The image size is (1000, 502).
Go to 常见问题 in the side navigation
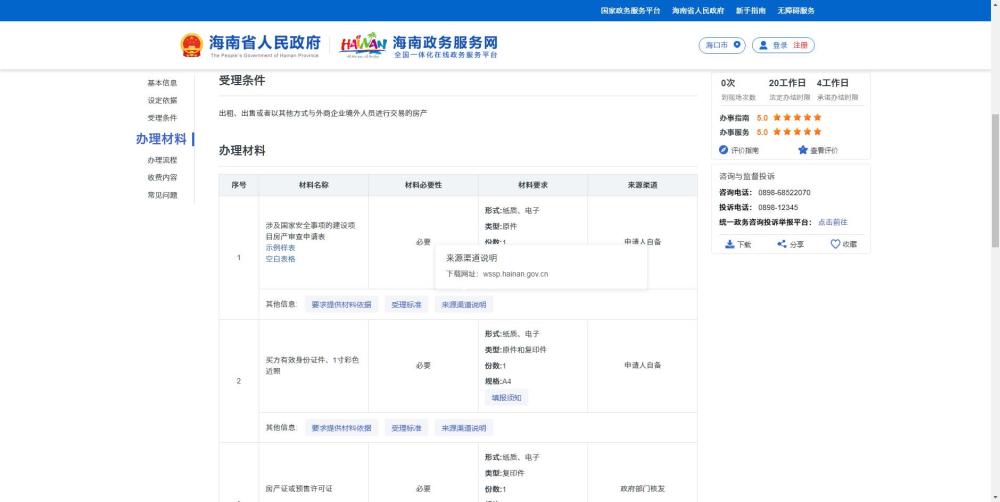[x=162, y=195]
